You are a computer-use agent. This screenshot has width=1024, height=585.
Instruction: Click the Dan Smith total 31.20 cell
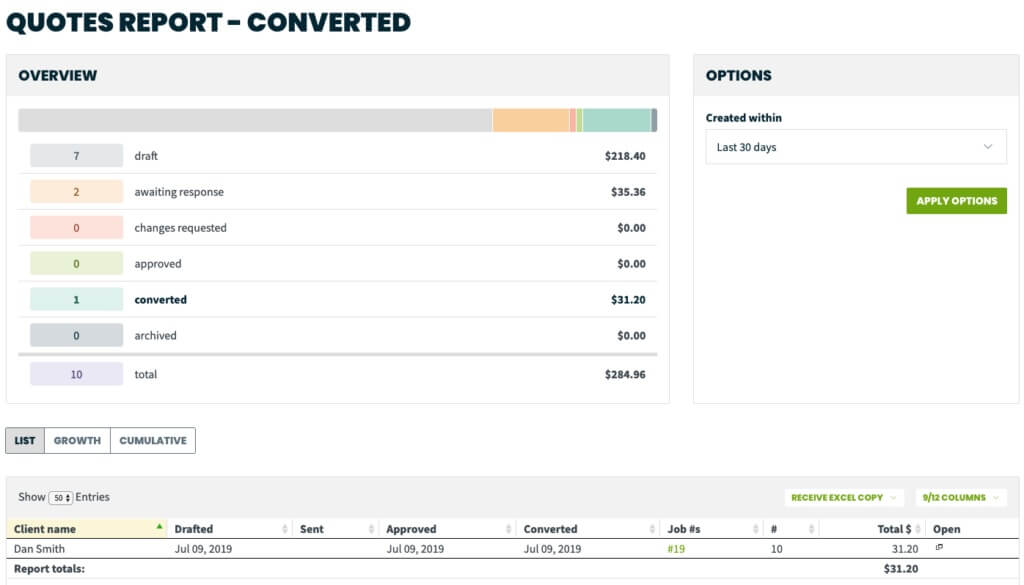(905, 549)
